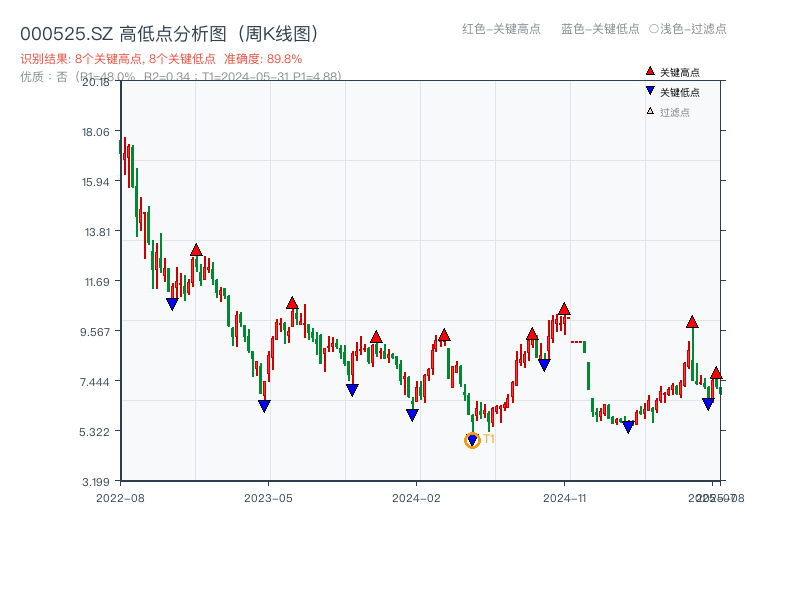Click the 2024-02 x-axis date label

click(x=416, y=498)
